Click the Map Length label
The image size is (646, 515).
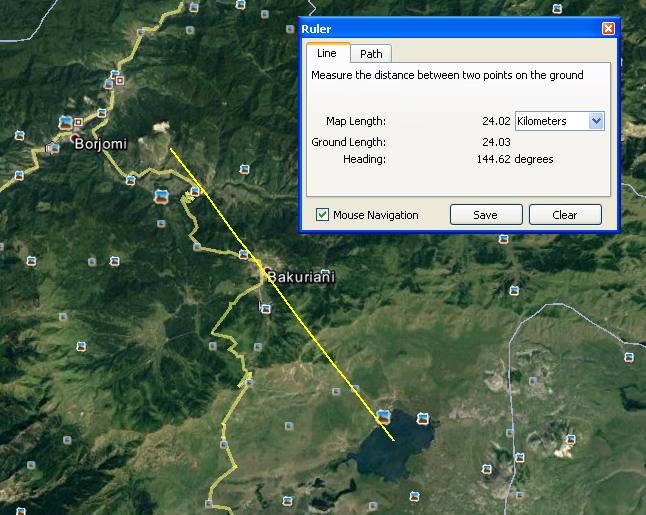pyautogui.click(x=356, y=121)
